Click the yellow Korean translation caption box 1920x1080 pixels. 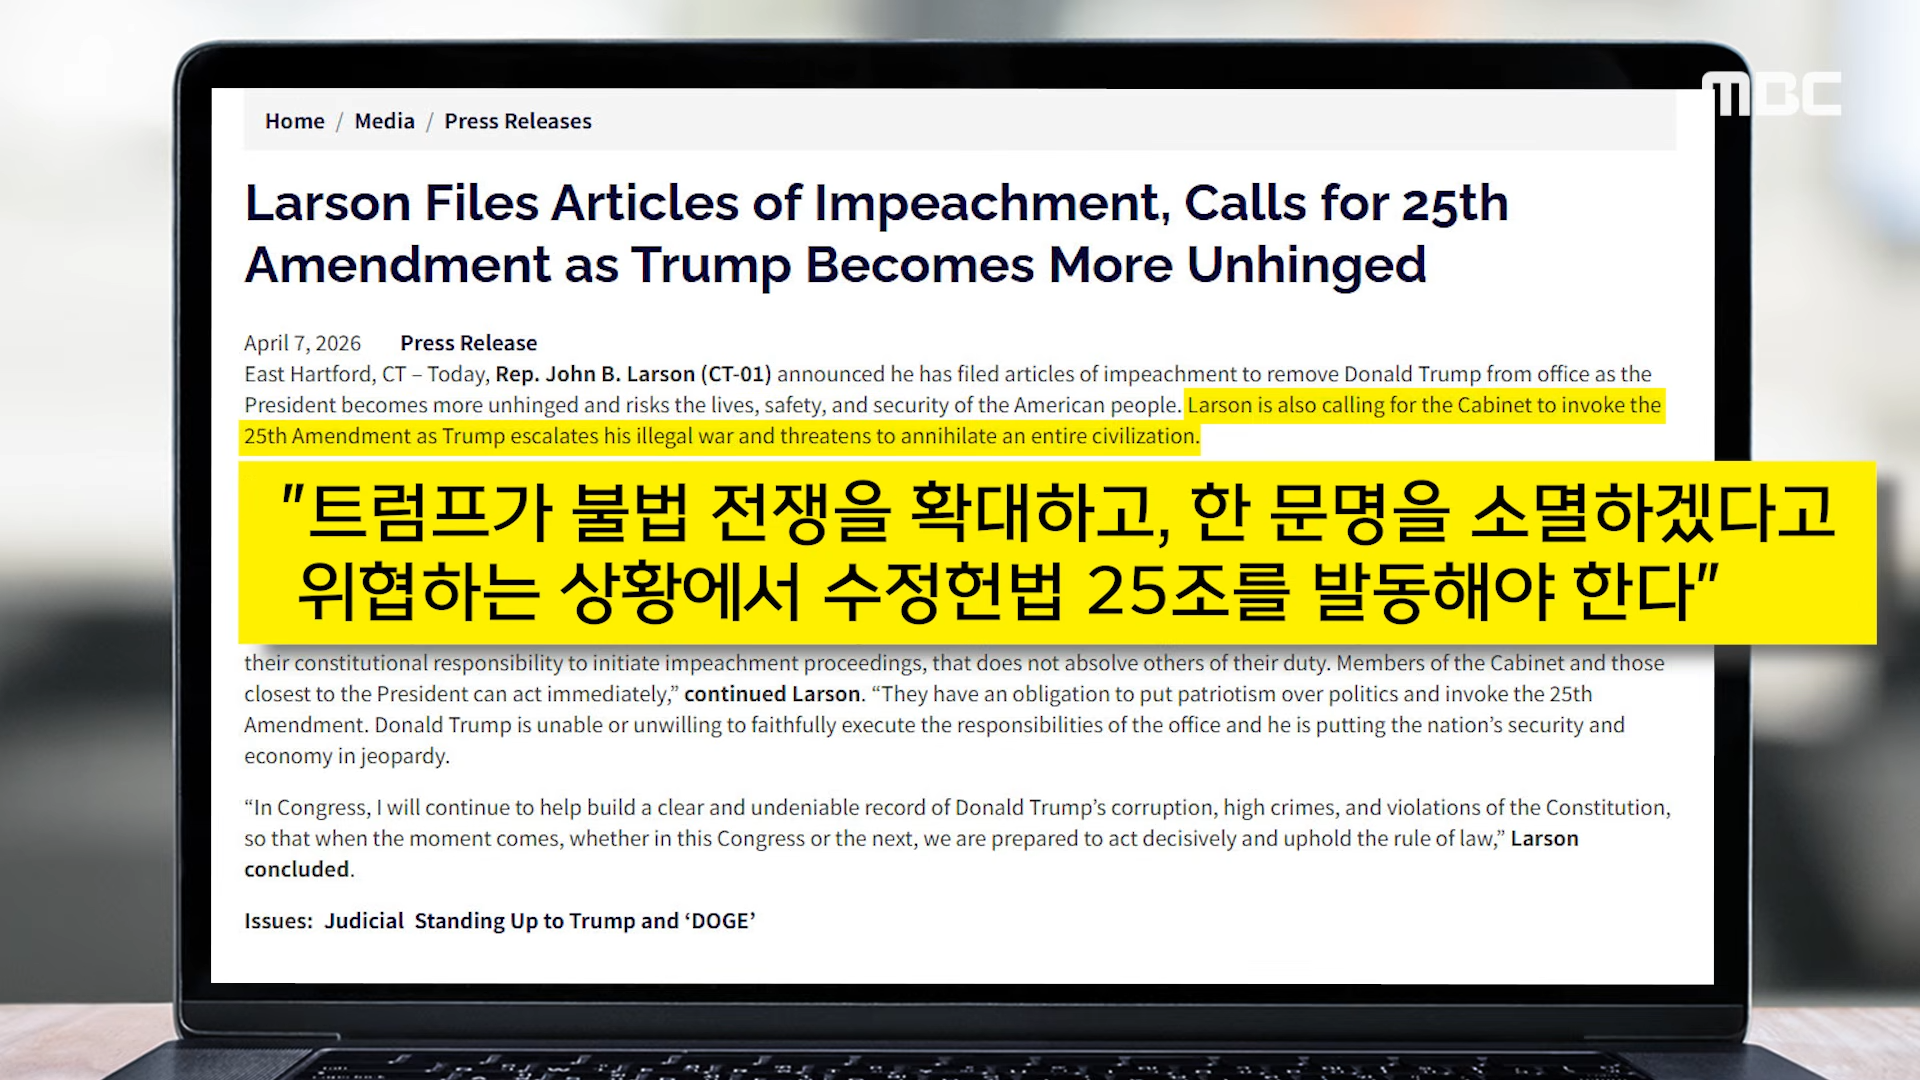(1057, 552)
